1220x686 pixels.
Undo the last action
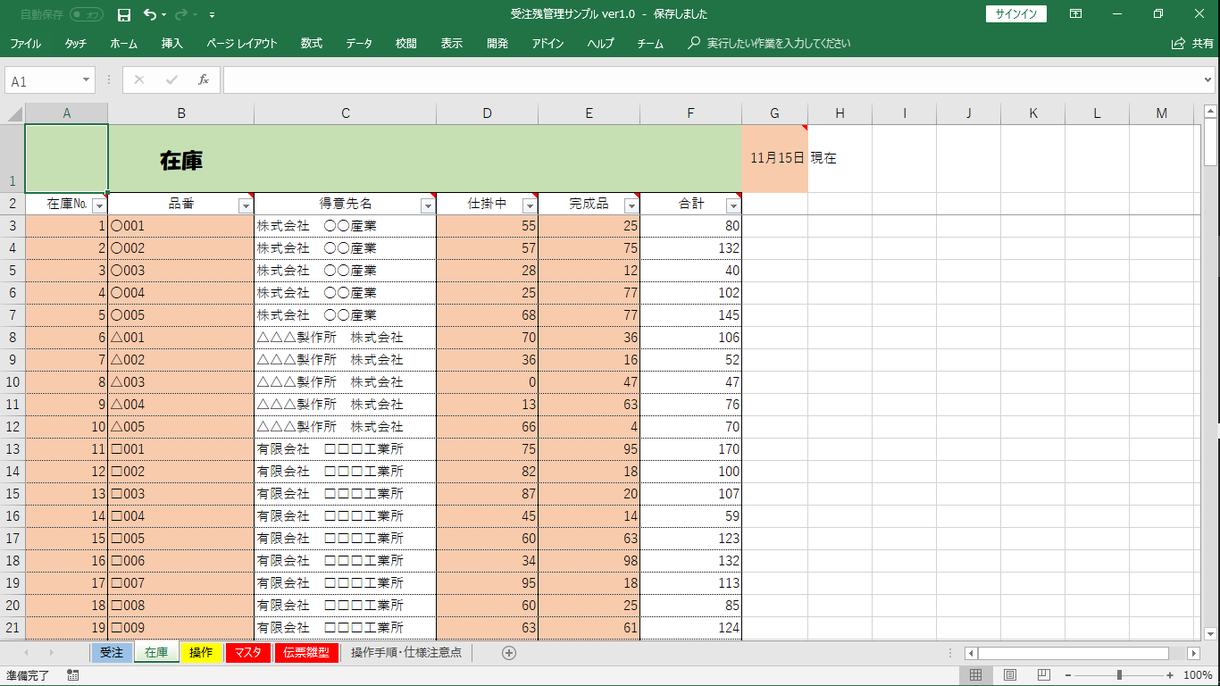pyautogui.click(x=150, y=15)
